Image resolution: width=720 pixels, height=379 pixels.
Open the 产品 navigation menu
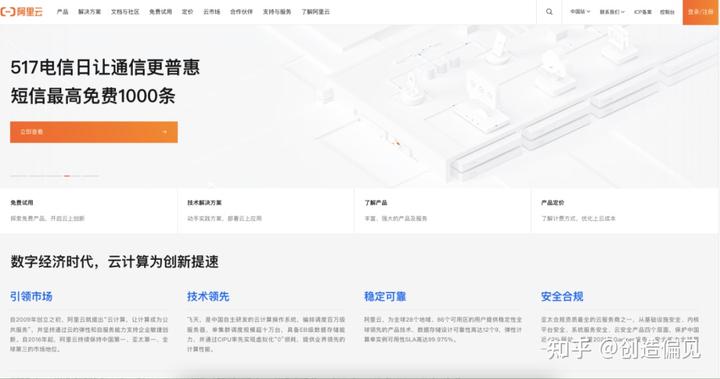[62, 12]
